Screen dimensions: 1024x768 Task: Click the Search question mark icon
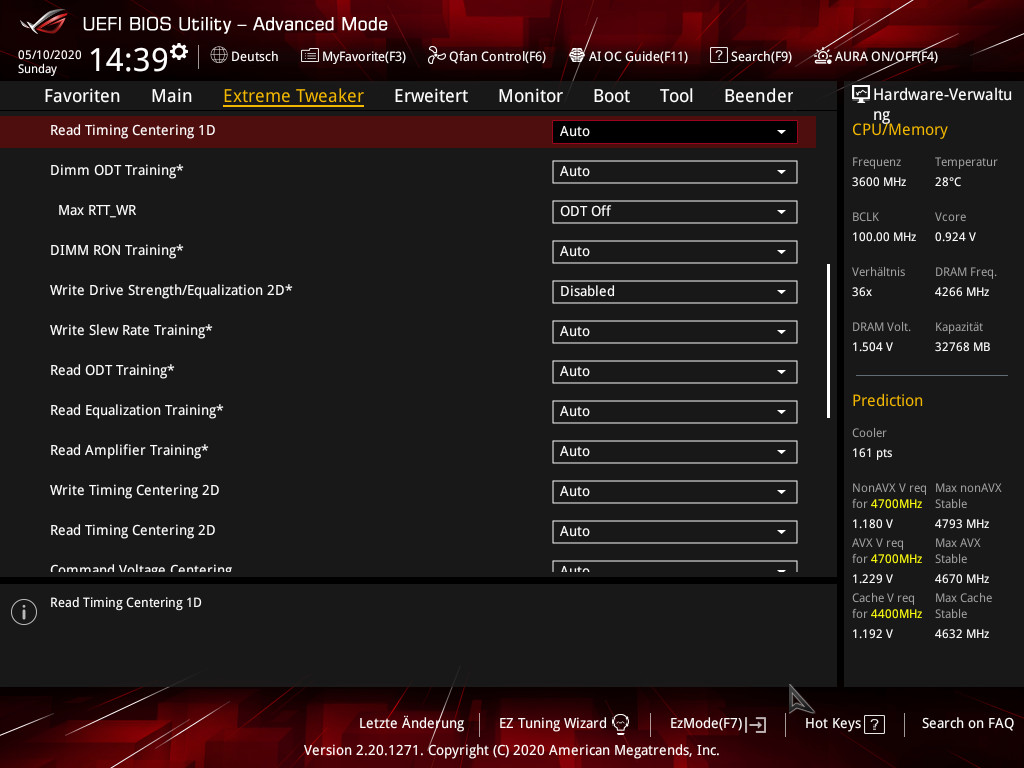(718, 56)
